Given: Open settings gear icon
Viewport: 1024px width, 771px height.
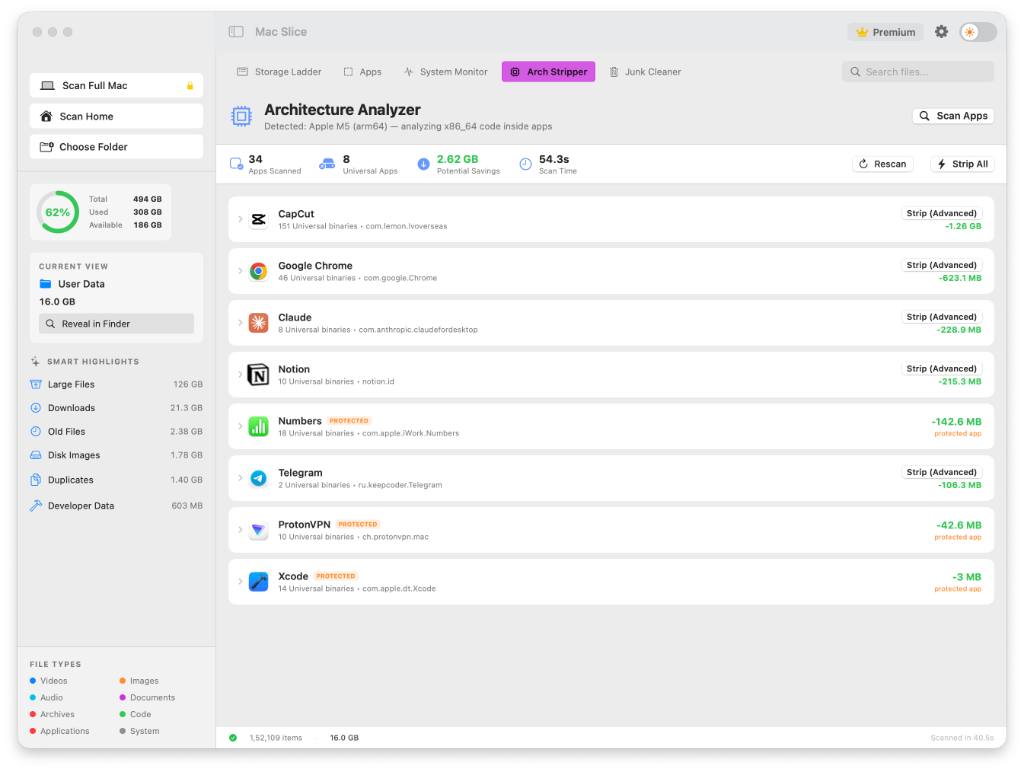Looking at the screenshot, I should [941, 32].
